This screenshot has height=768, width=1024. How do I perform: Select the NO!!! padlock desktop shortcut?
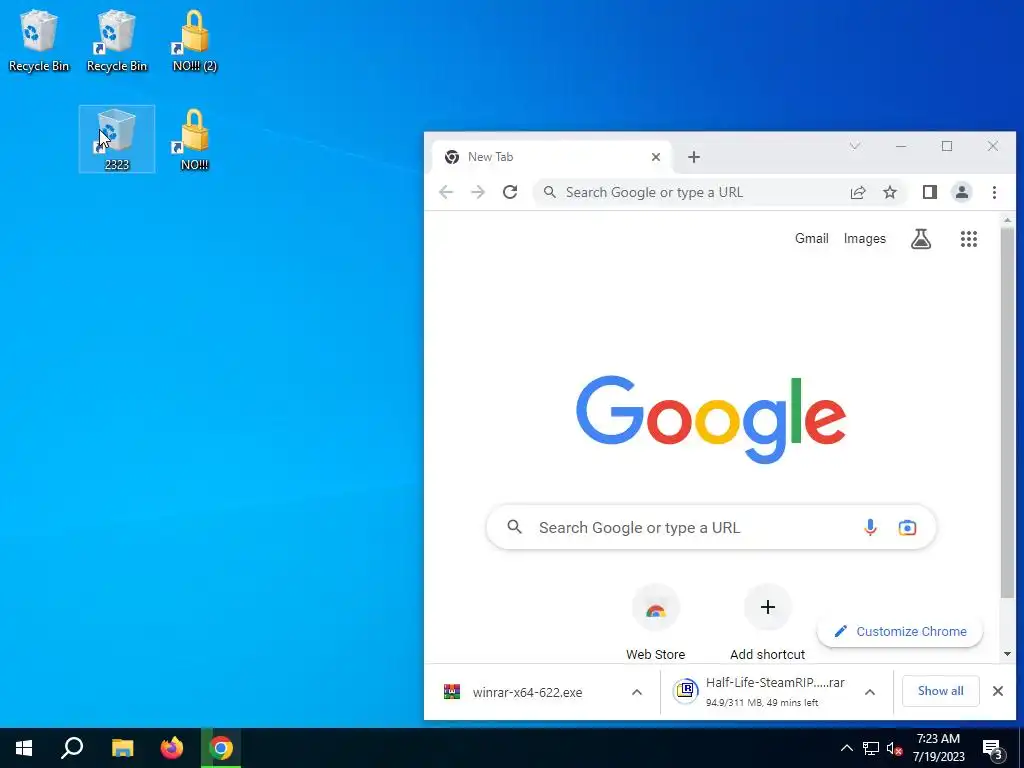coord(195,139)
